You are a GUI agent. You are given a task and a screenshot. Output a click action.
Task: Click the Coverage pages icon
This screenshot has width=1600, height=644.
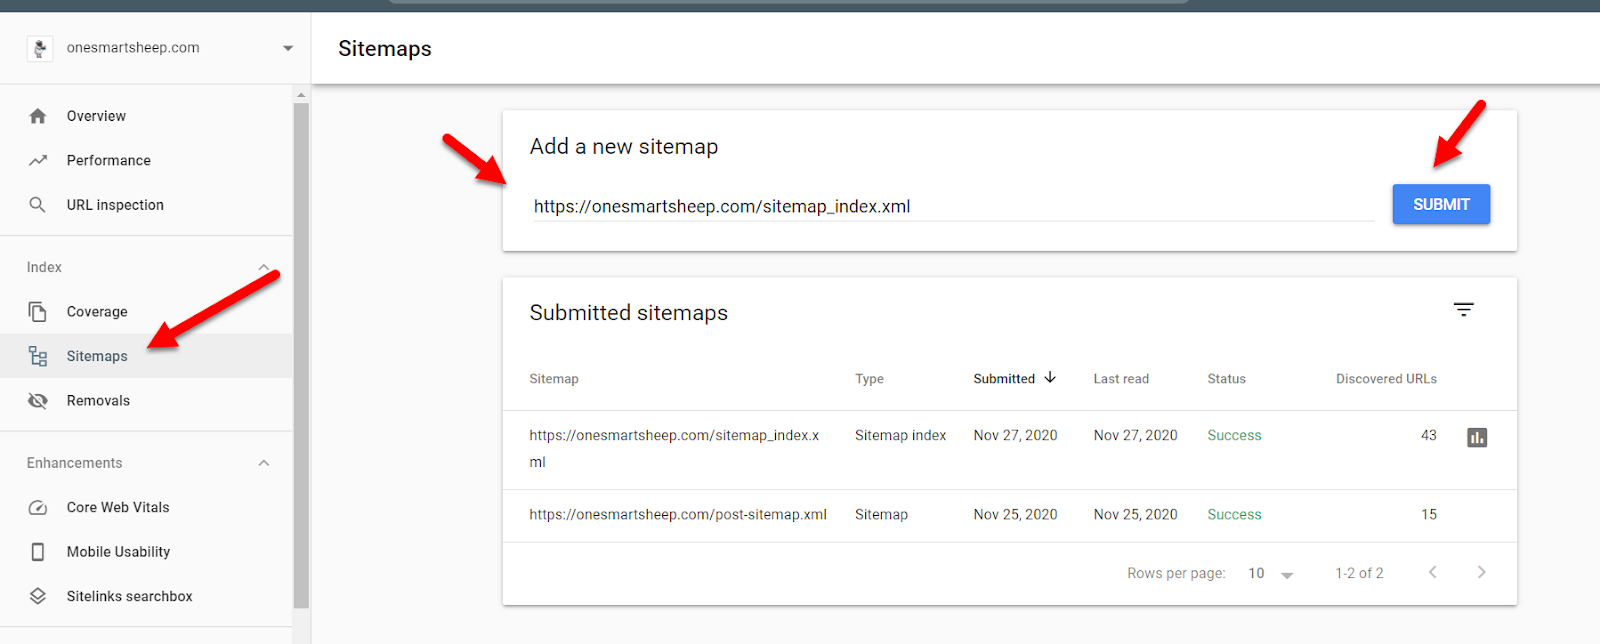pos(38,312)
